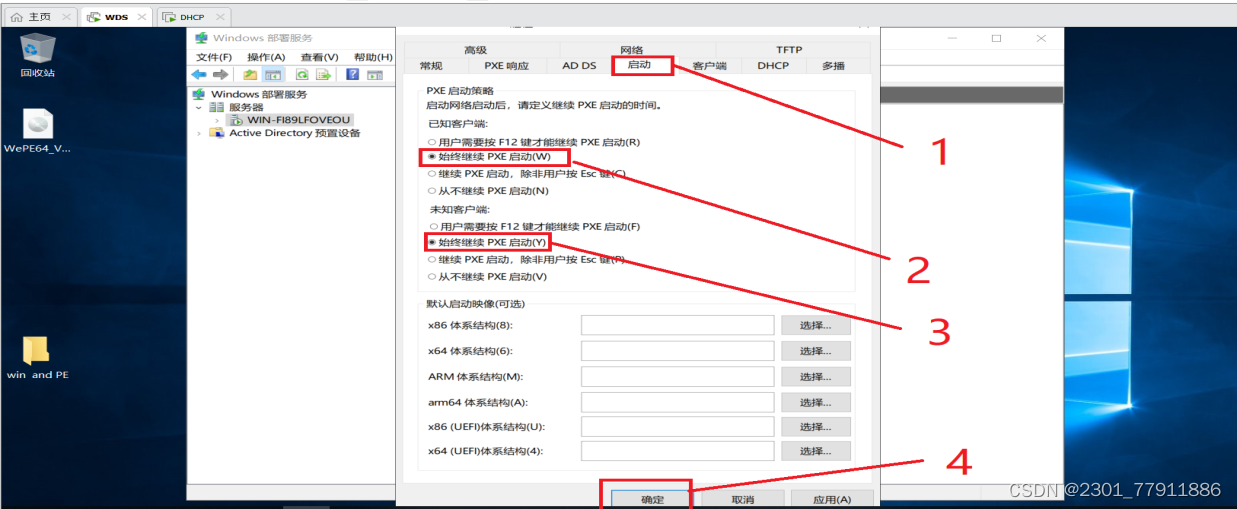1237x509 pixels.
Task: Expand Active Directory 预置设备 node
Action: pyautogui.click(x=199, y=133)
